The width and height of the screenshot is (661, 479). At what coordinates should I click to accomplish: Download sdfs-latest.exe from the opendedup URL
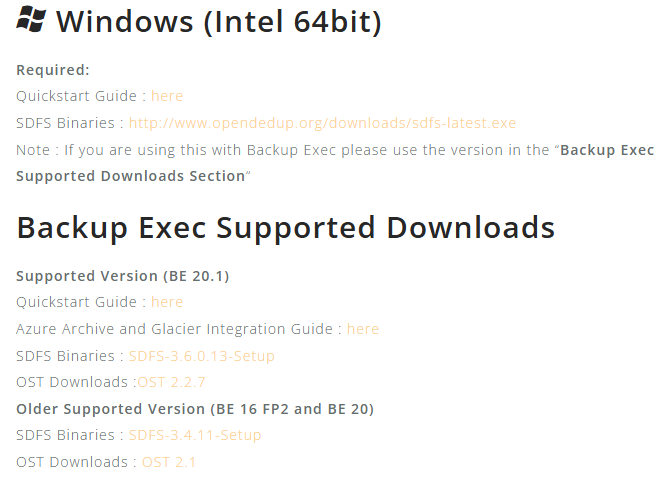[x=322, y=123]
